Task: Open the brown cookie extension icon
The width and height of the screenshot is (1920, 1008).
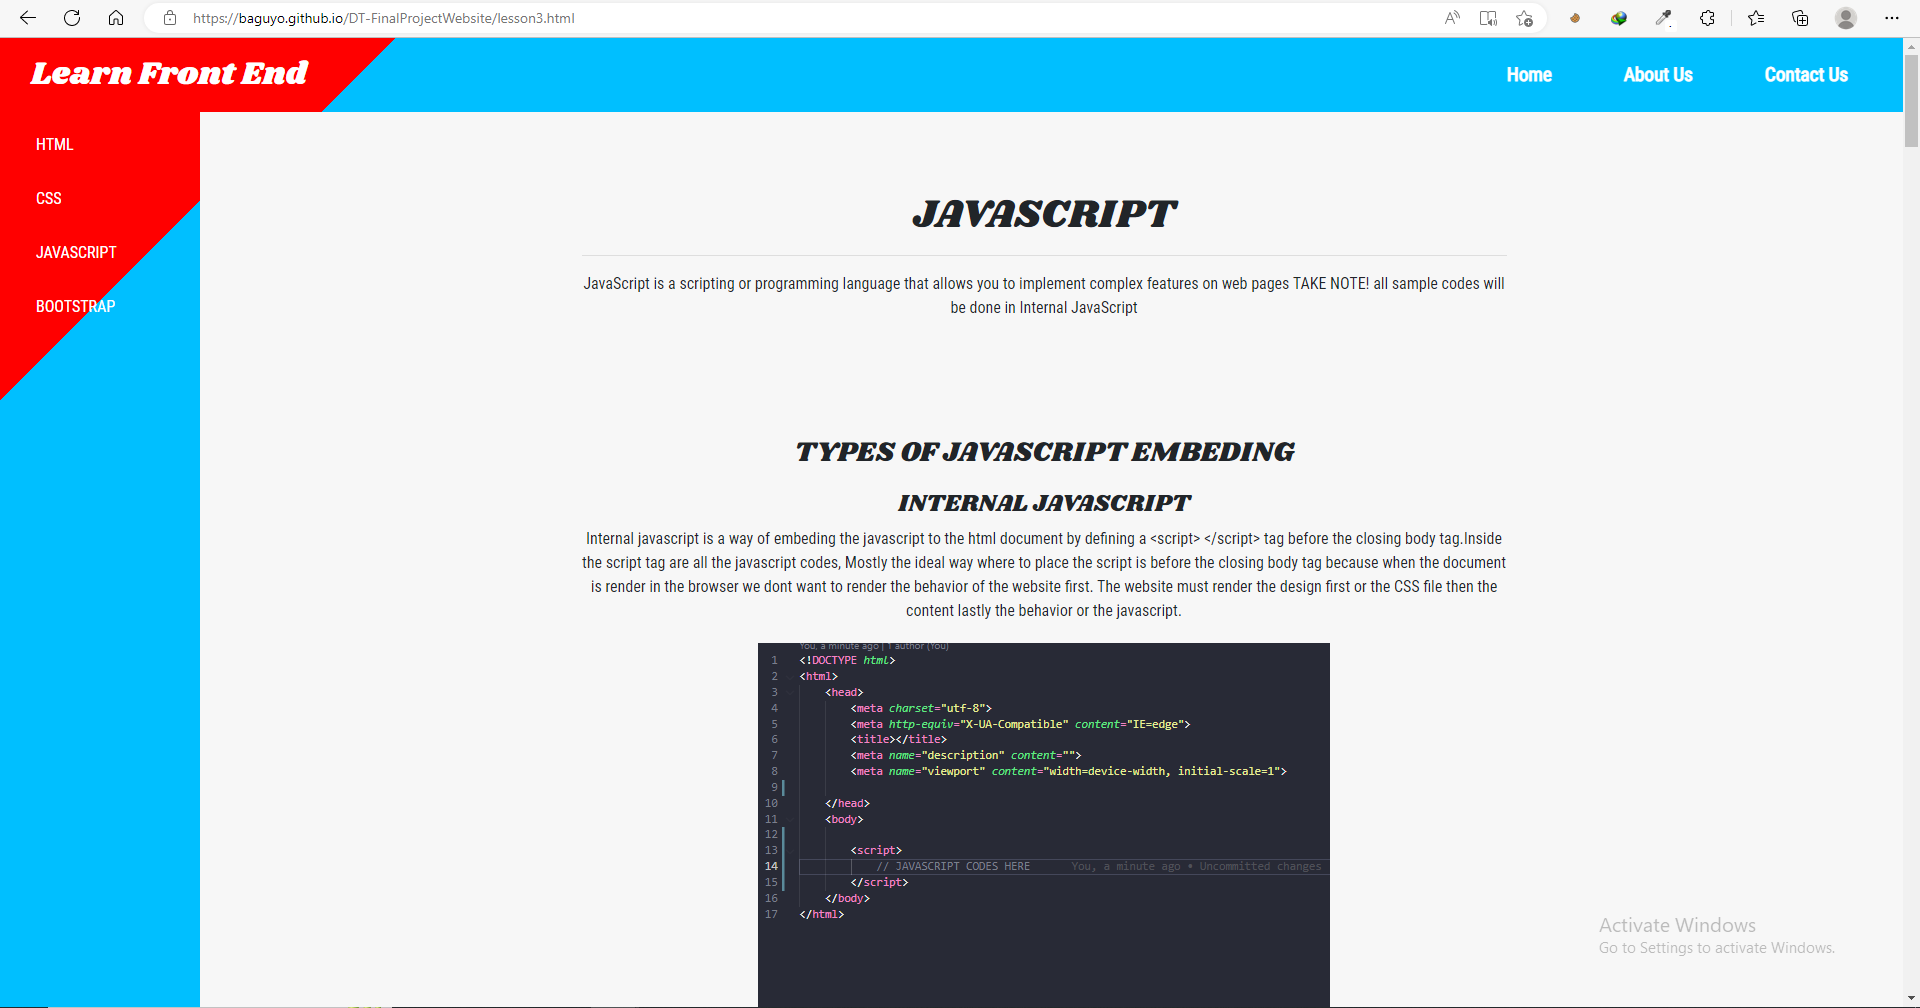Action: pyautogui.click(x=1575, y=18)
